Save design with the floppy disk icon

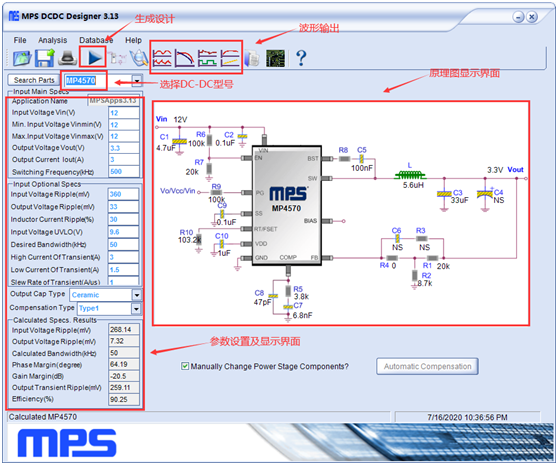[x=44, y=58]
